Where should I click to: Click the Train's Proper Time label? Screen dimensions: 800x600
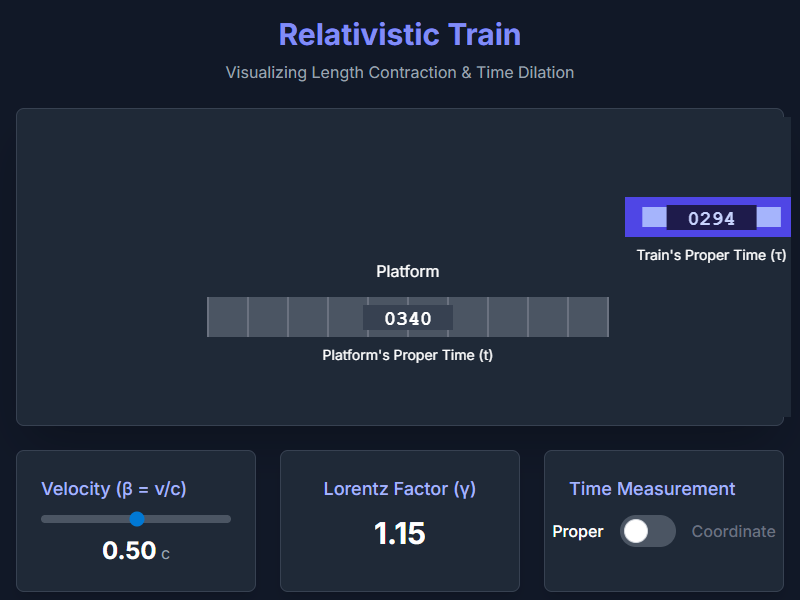click(x=708, y=255)
